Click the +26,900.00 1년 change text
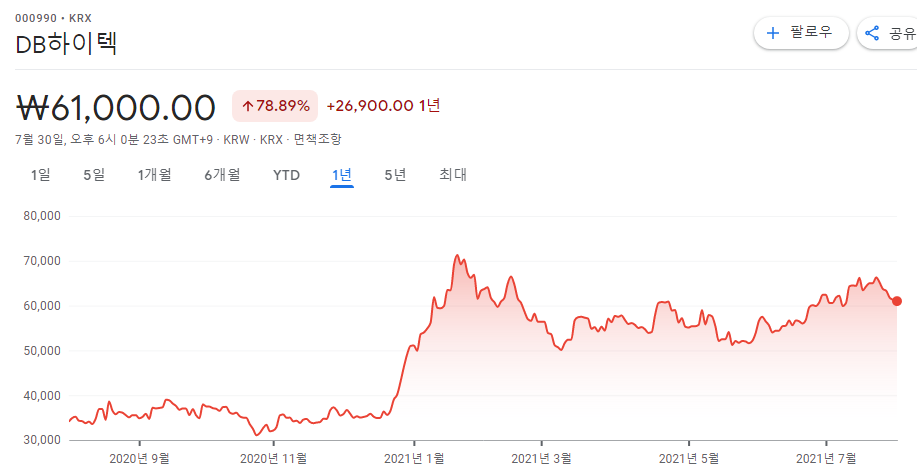This screenshot has height=472, width=917. click(383, 106)
